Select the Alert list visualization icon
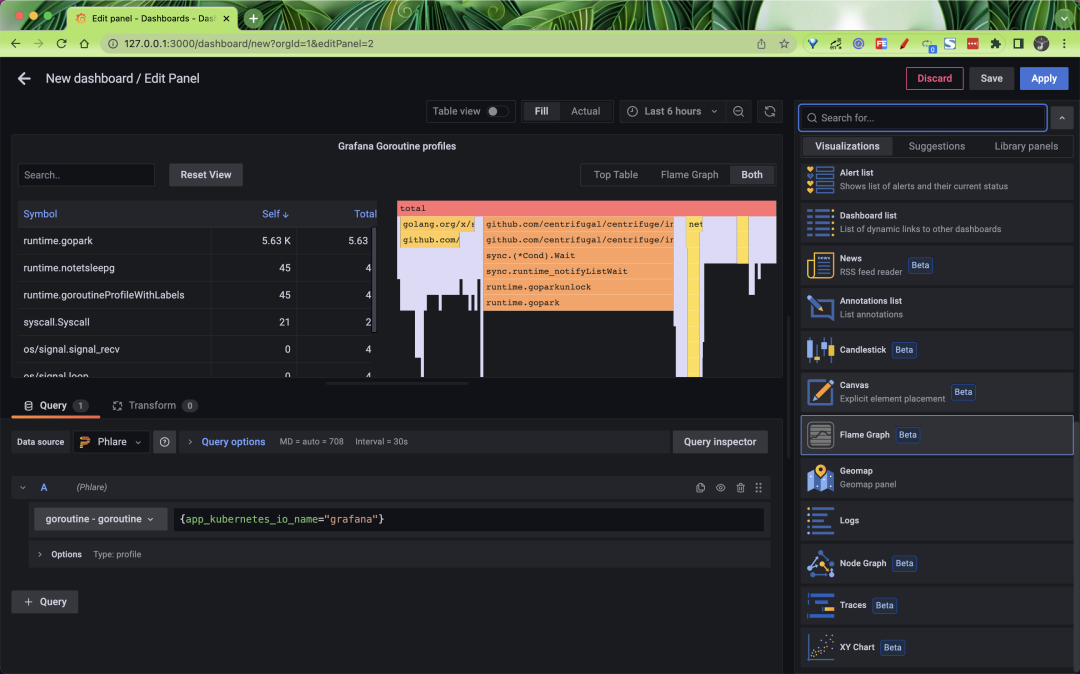Viewport: 1080px width, 674px height. click(x=820, y=180)
